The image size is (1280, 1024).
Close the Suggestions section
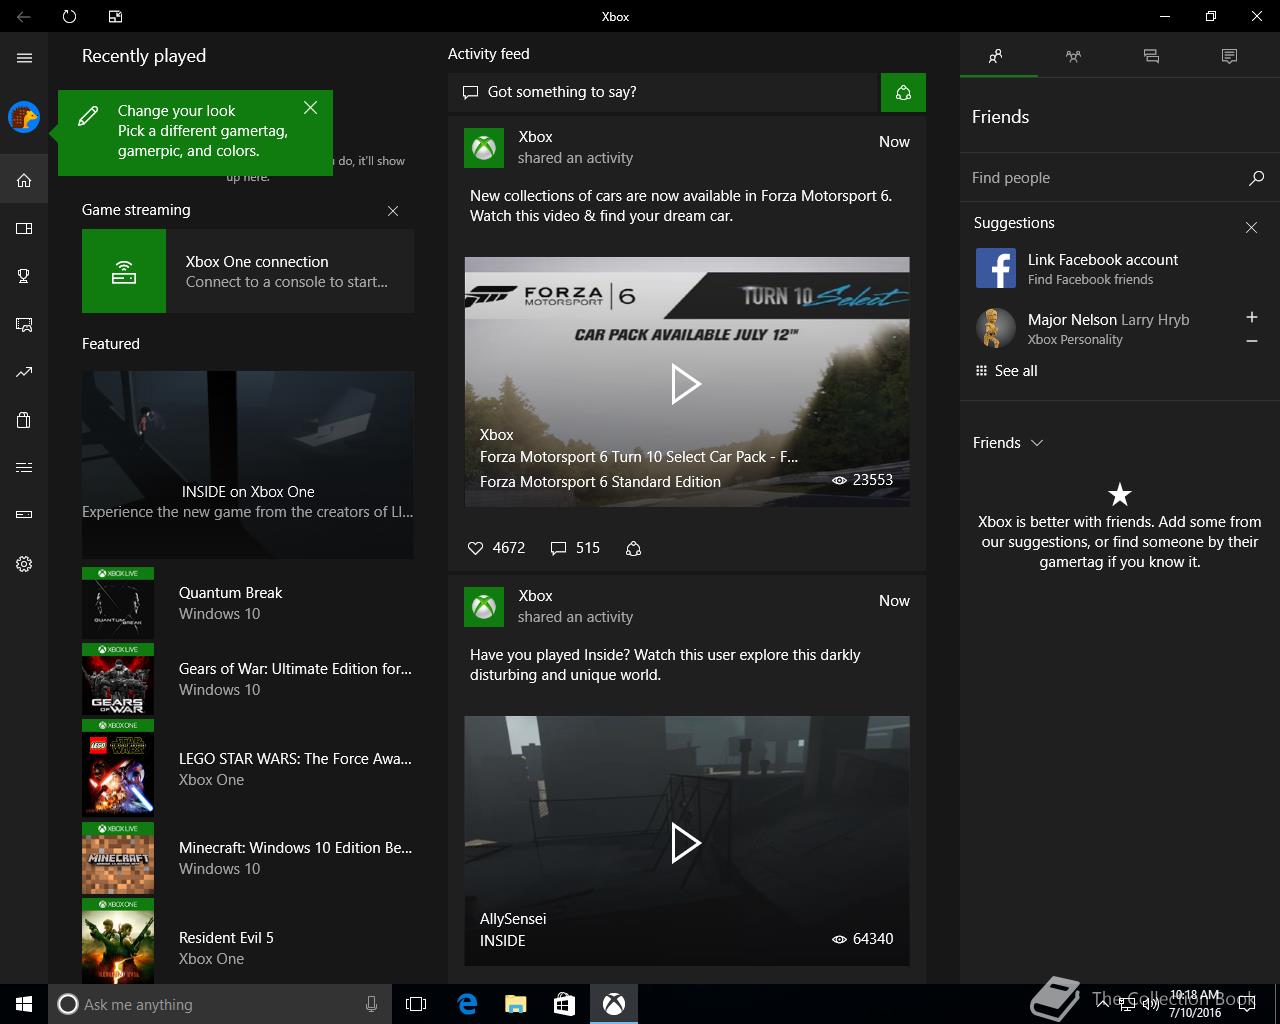click(1251, 228)
